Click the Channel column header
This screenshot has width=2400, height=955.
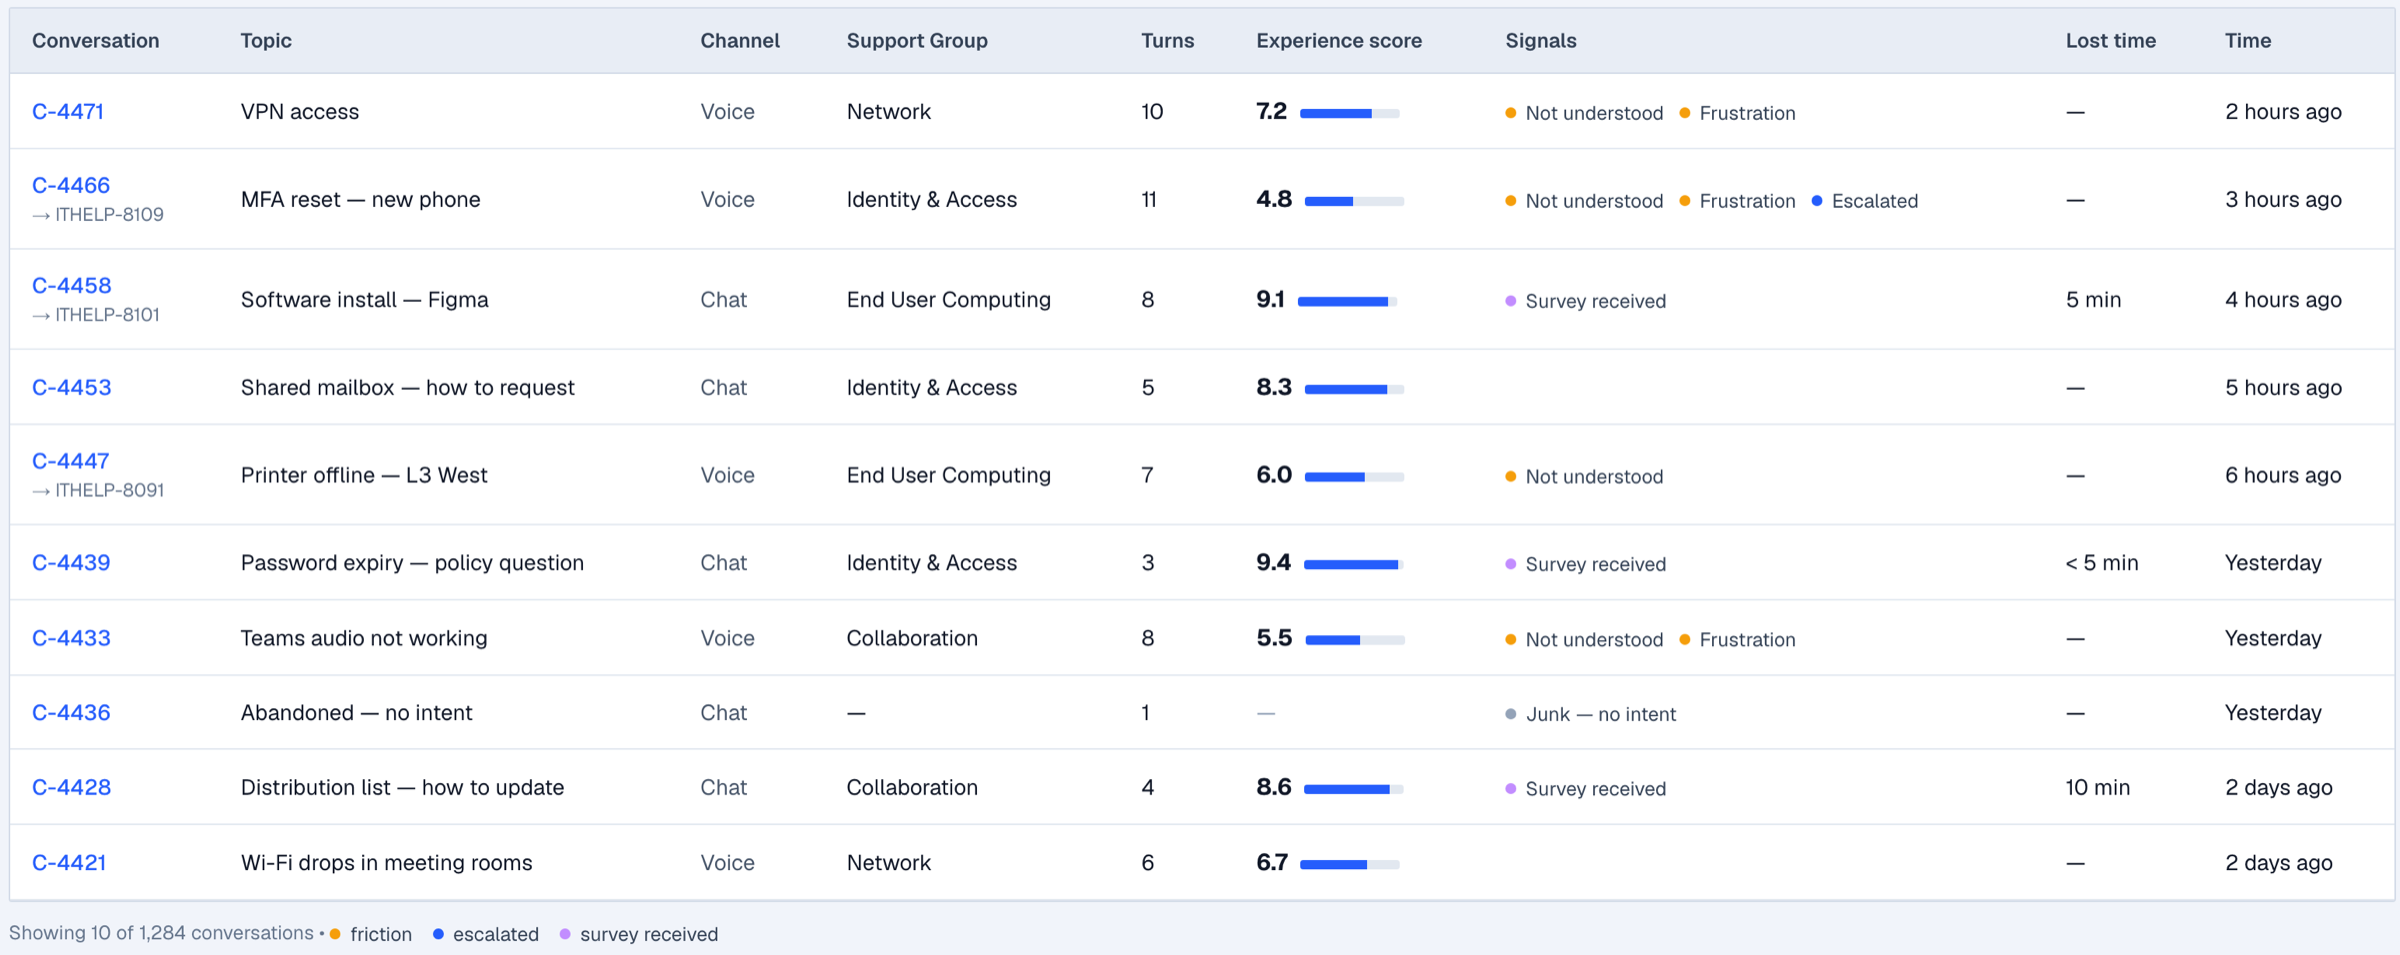point(740,41)
